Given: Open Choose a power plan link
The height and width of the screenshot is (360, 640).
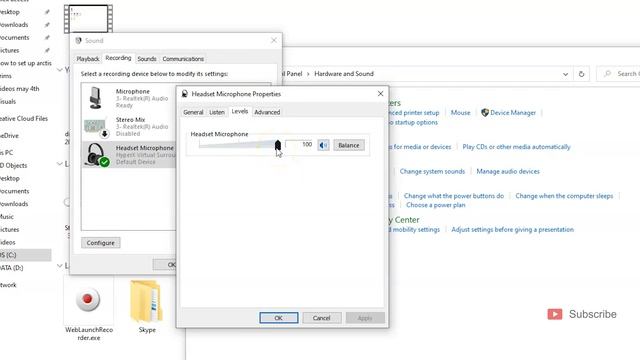Looking at the screenshot, I should pyautogui.click(x=436, y=205).
